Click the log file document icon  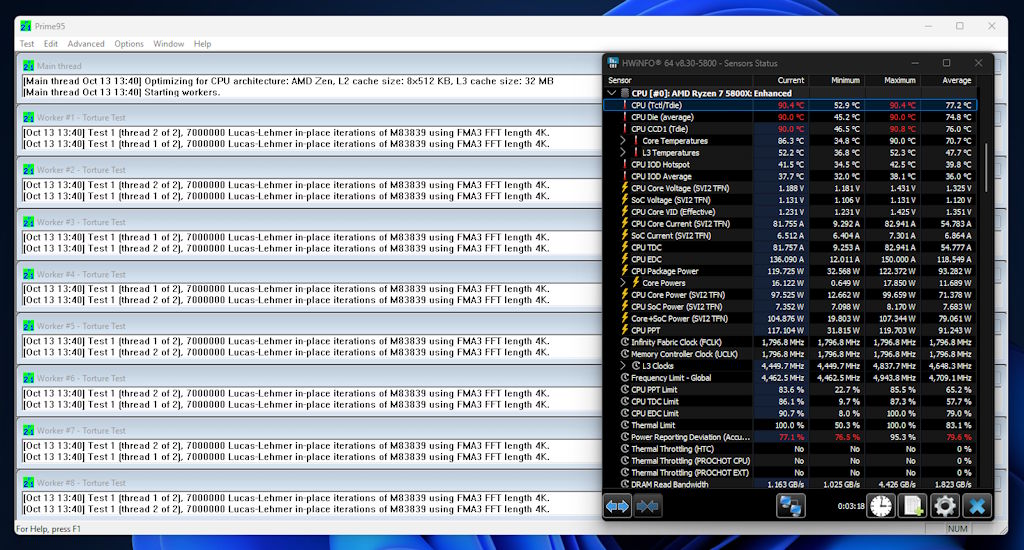912,506
